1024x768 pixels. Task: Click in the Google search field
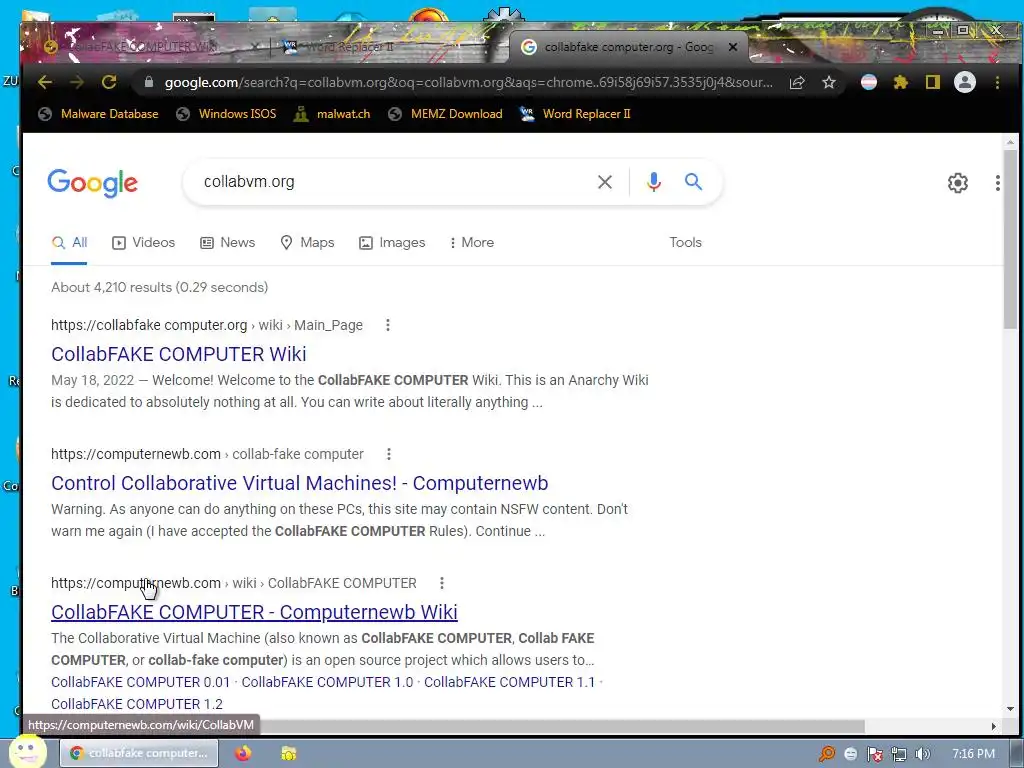tap(392, 182)
